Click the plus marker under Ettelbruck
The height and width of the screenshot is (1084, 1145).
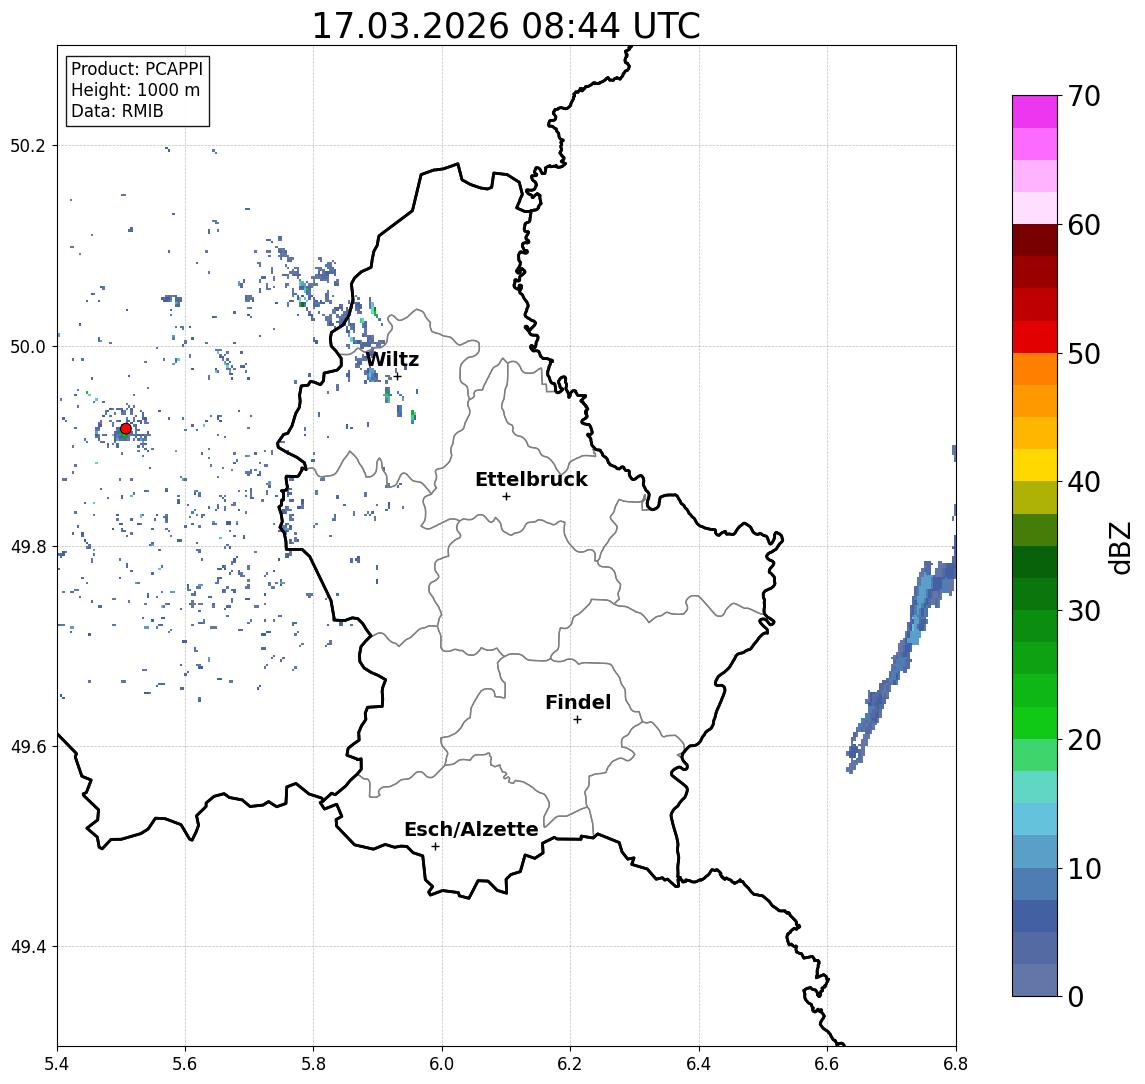506,497
